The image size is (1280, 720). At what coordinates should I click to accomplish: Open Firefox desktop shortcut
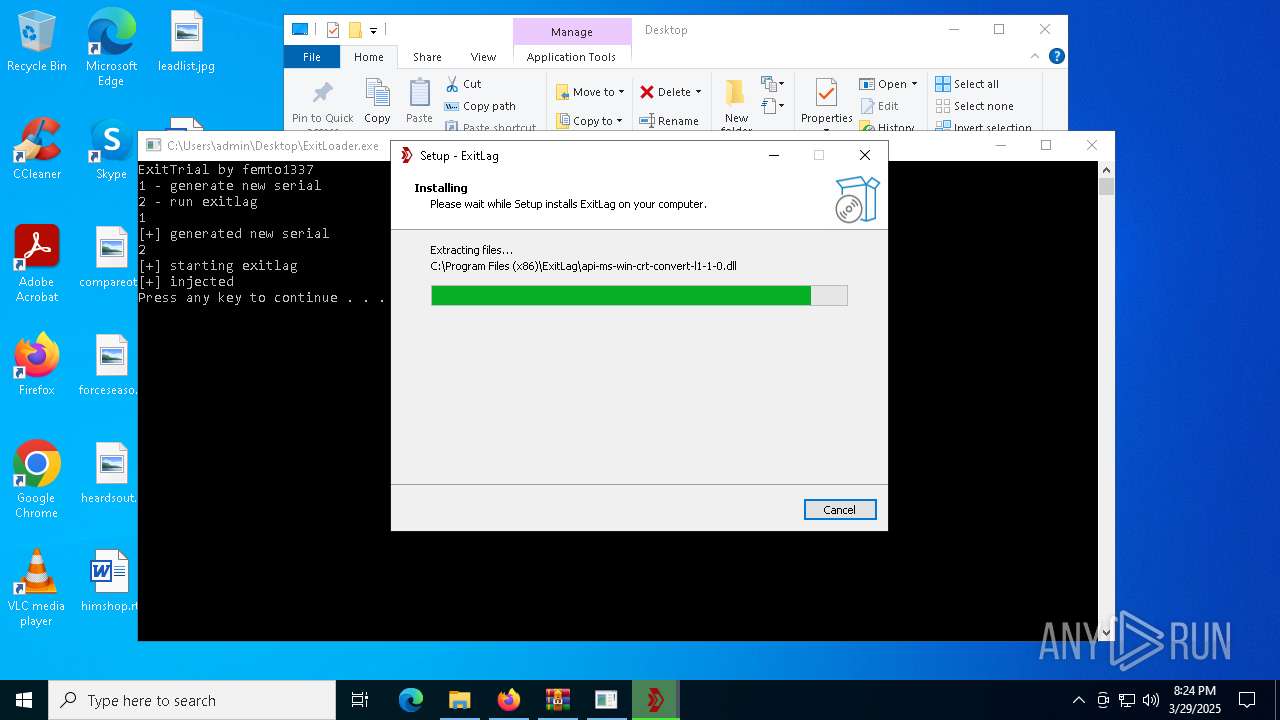[x=37, y=366]
